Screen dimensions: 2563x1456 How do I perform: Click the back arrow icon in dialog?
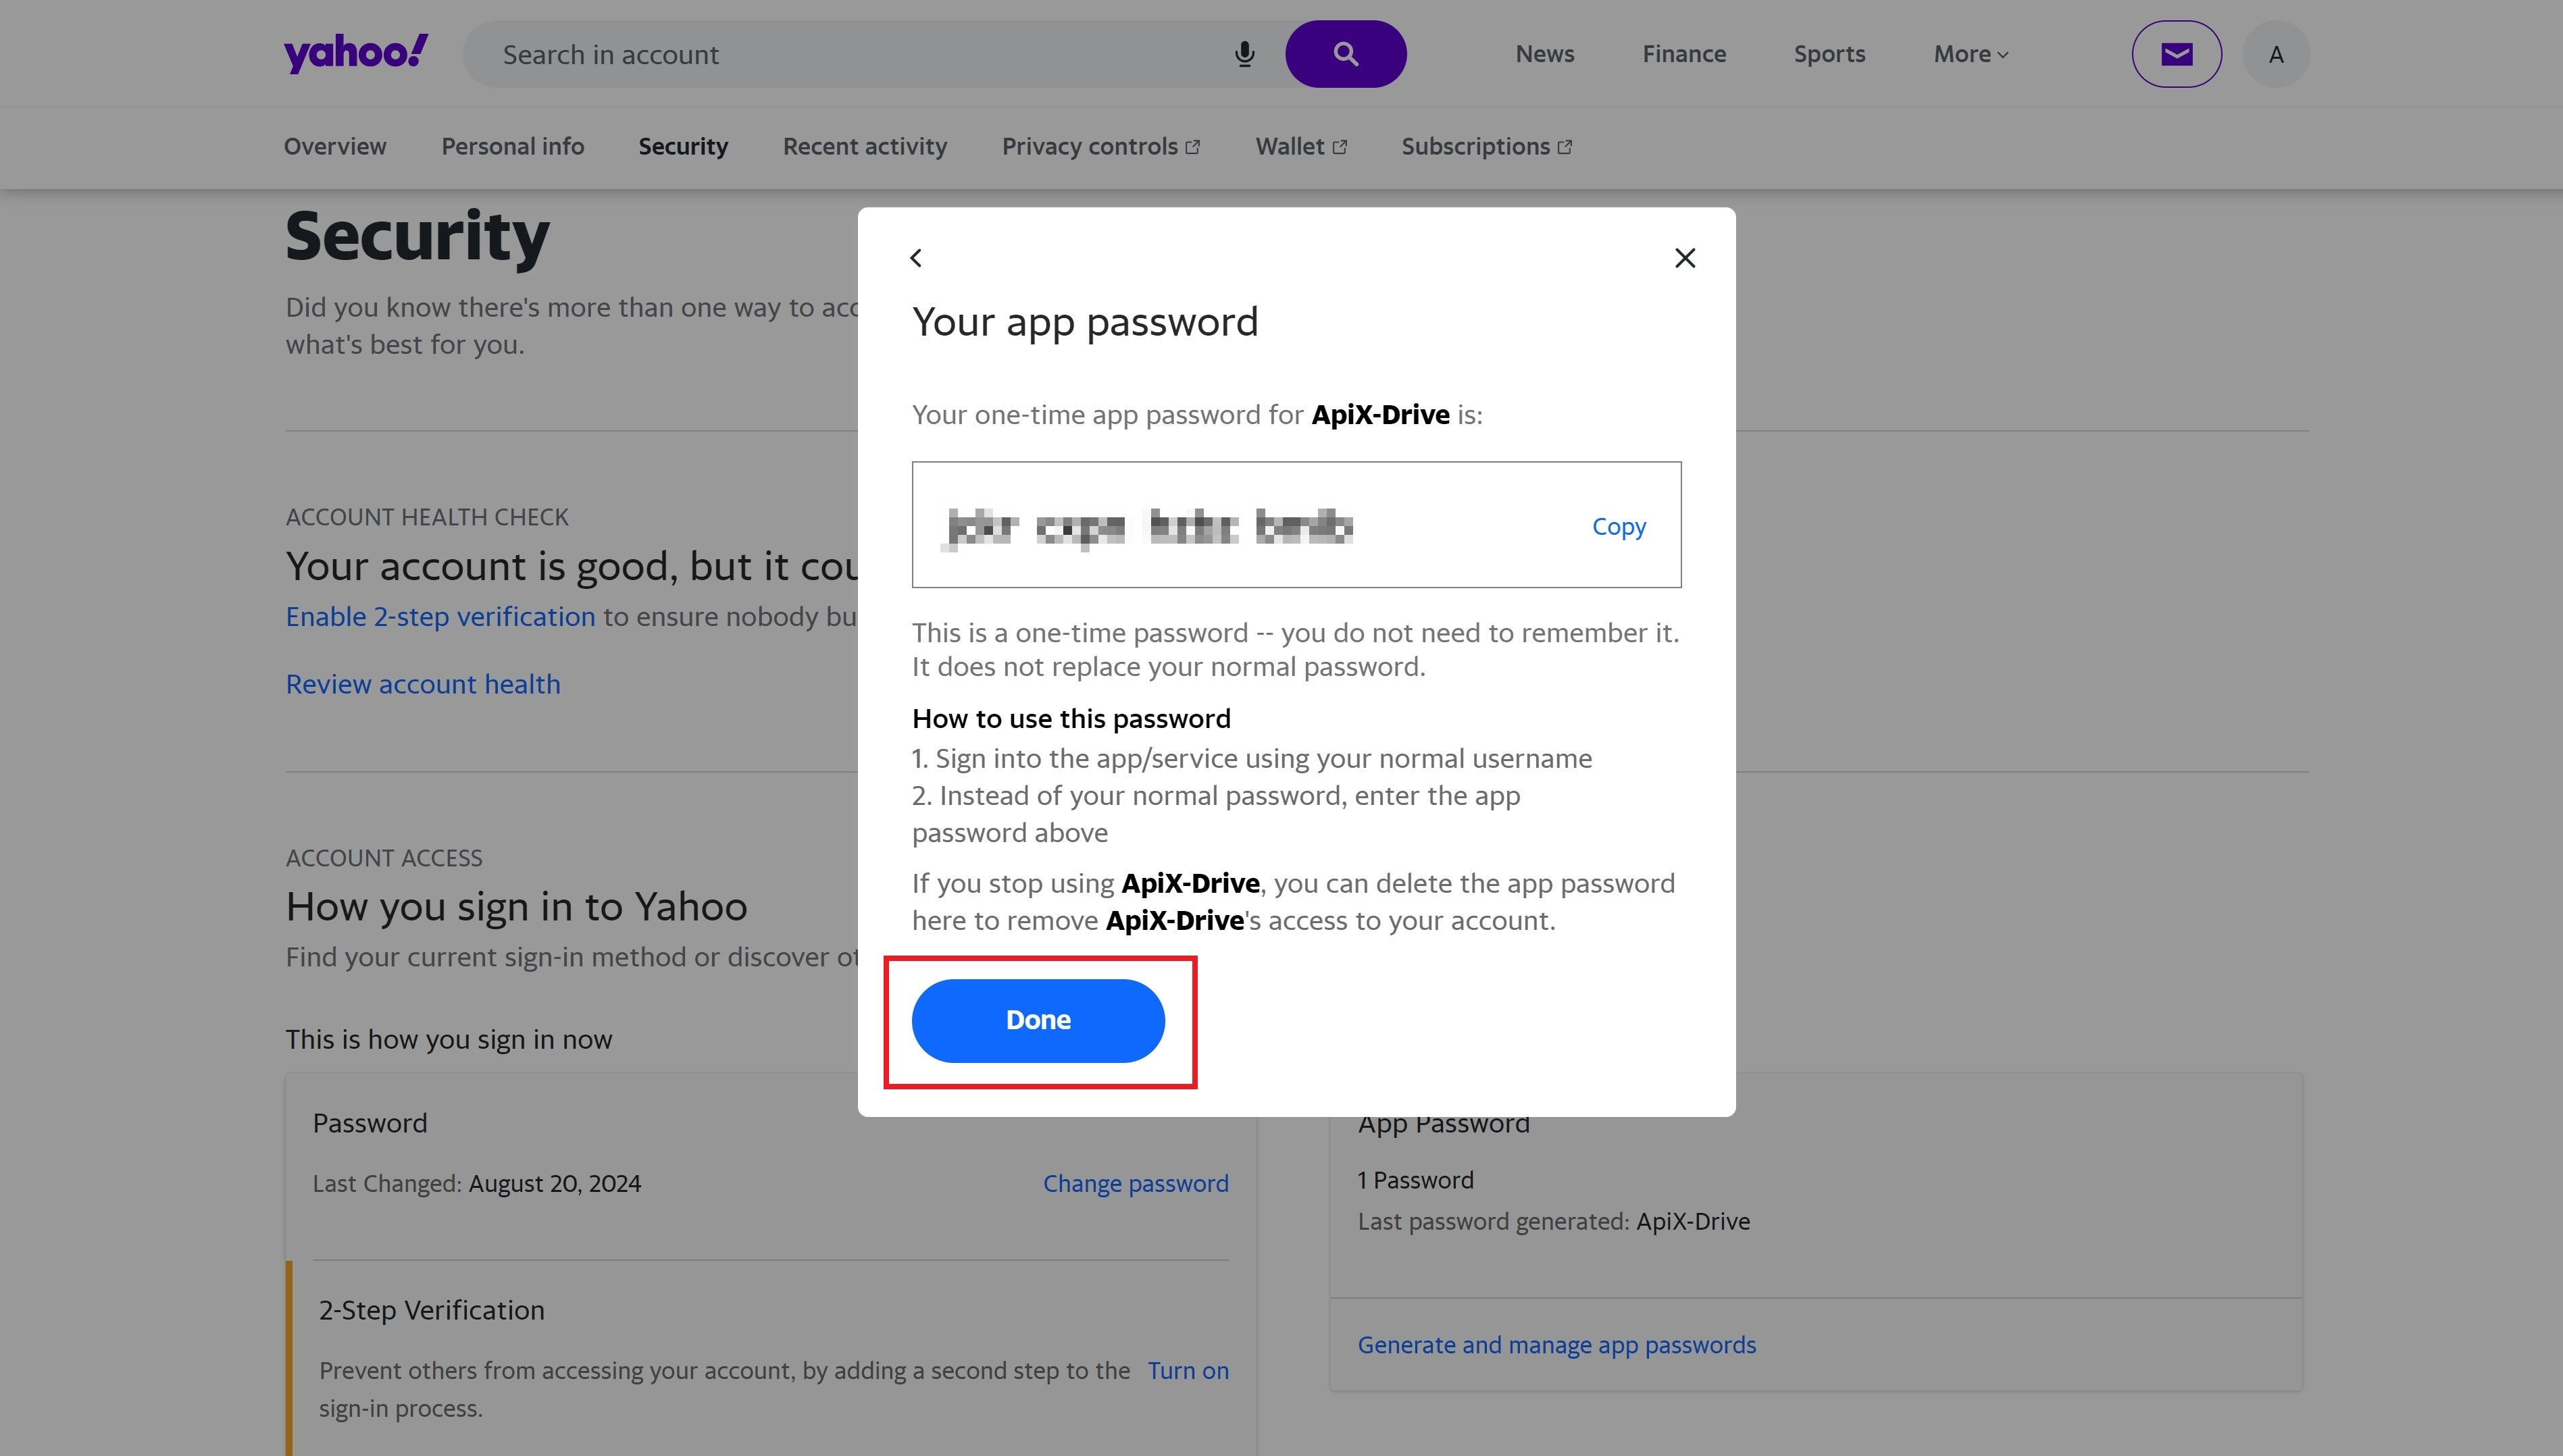click(915, 257)
